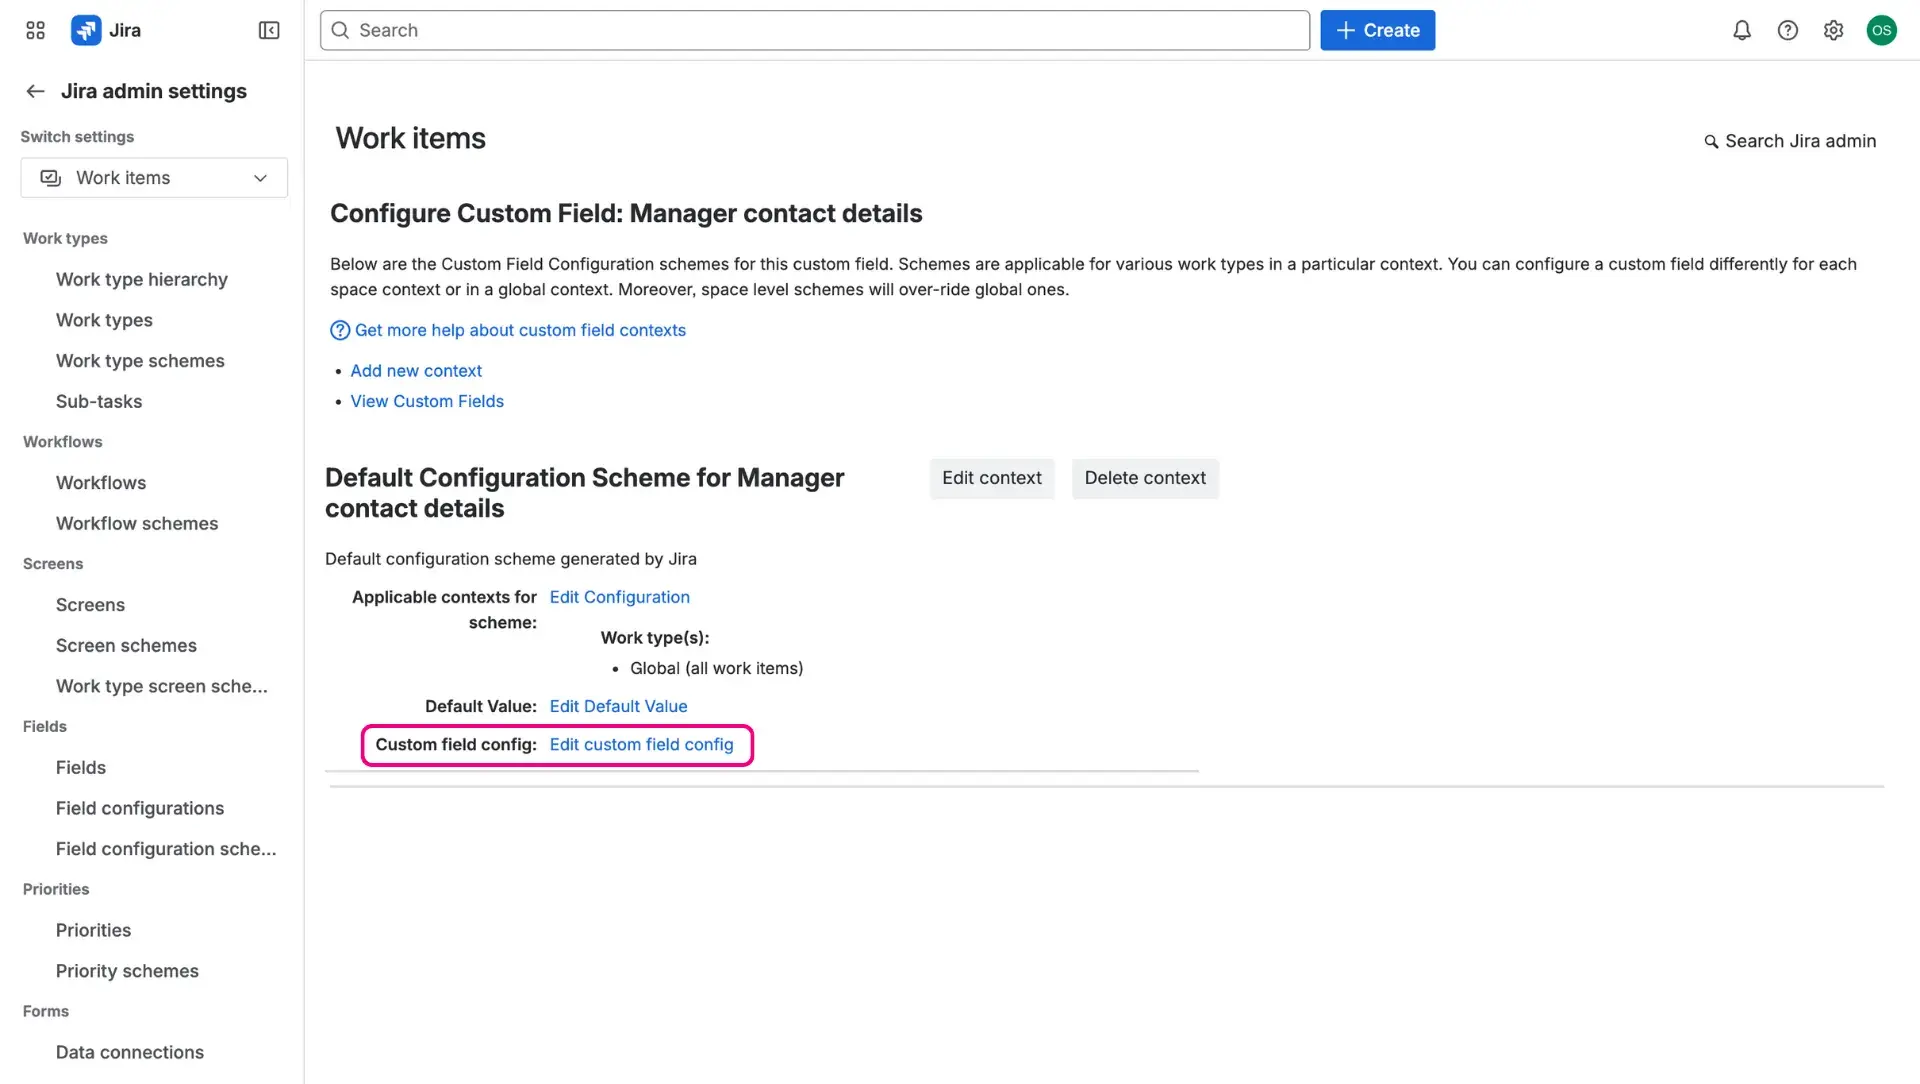Click the Edit context button

[991, 478]
